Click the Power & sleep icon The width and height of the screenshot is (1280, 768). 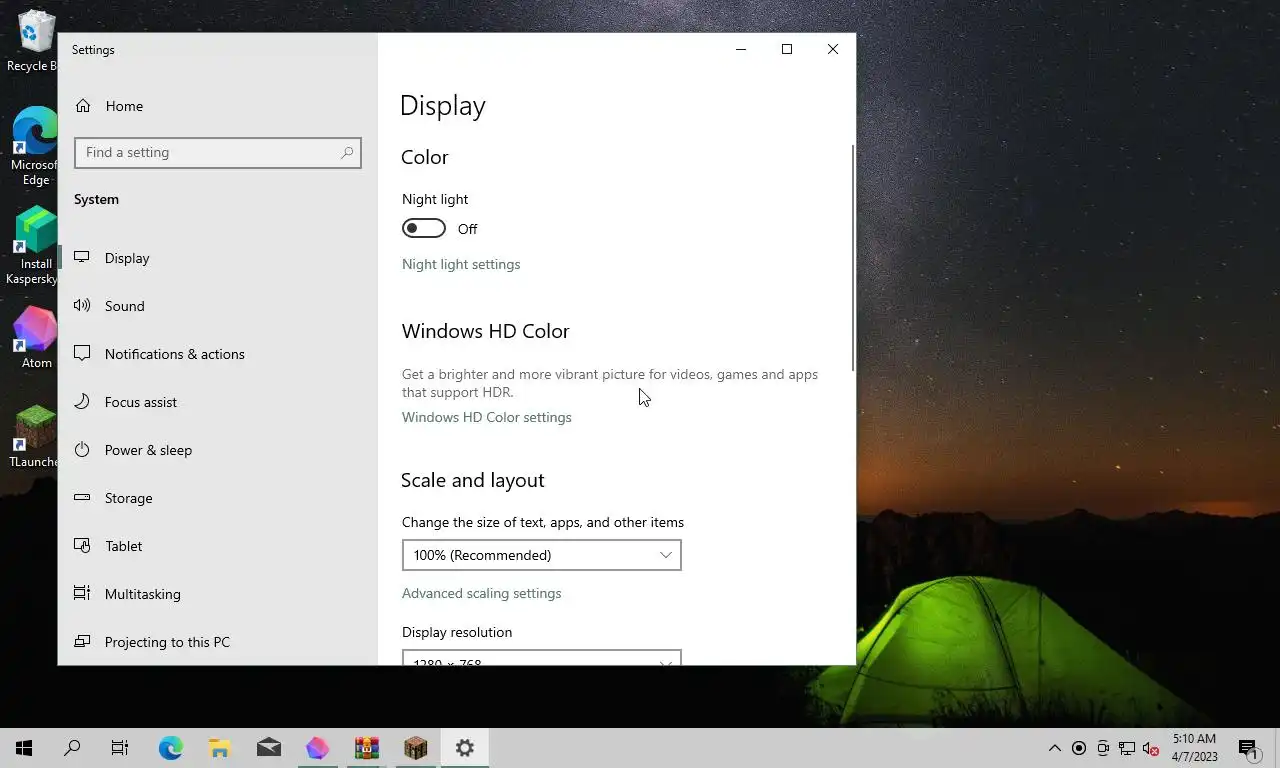pyautogui.click(x=82, y=450)
